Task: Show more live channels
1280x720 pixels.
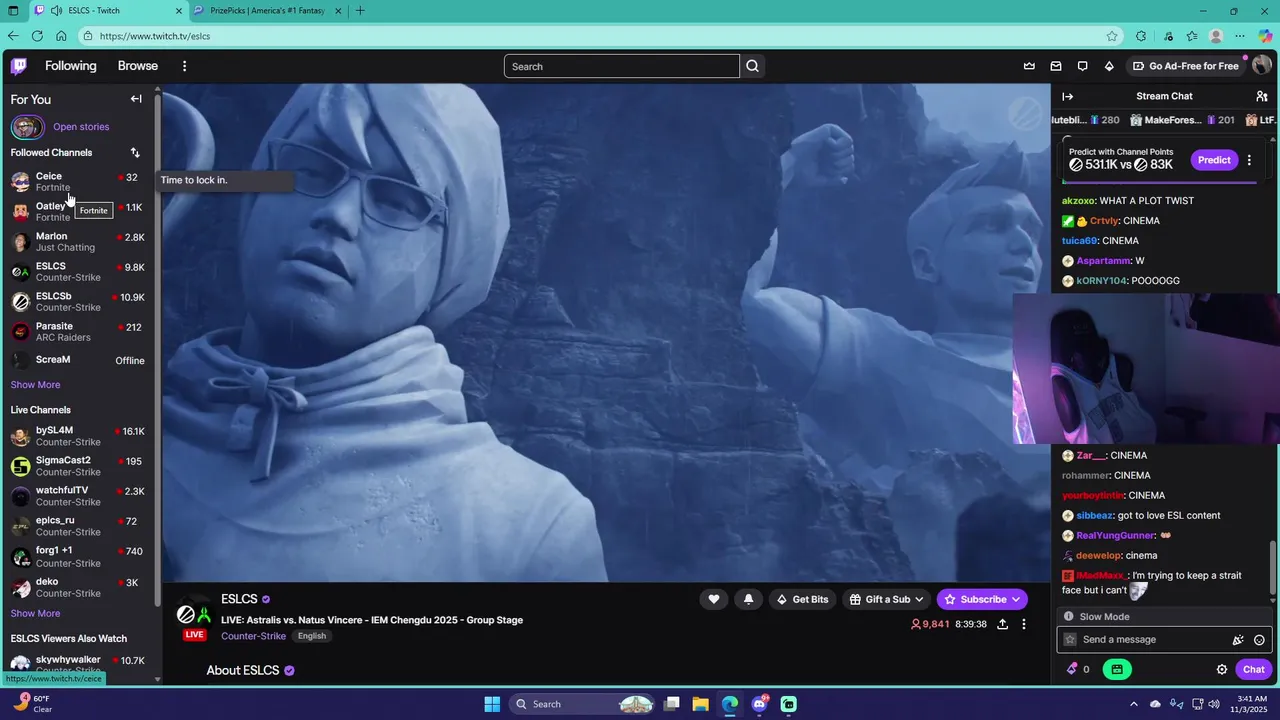Action: 35,614
